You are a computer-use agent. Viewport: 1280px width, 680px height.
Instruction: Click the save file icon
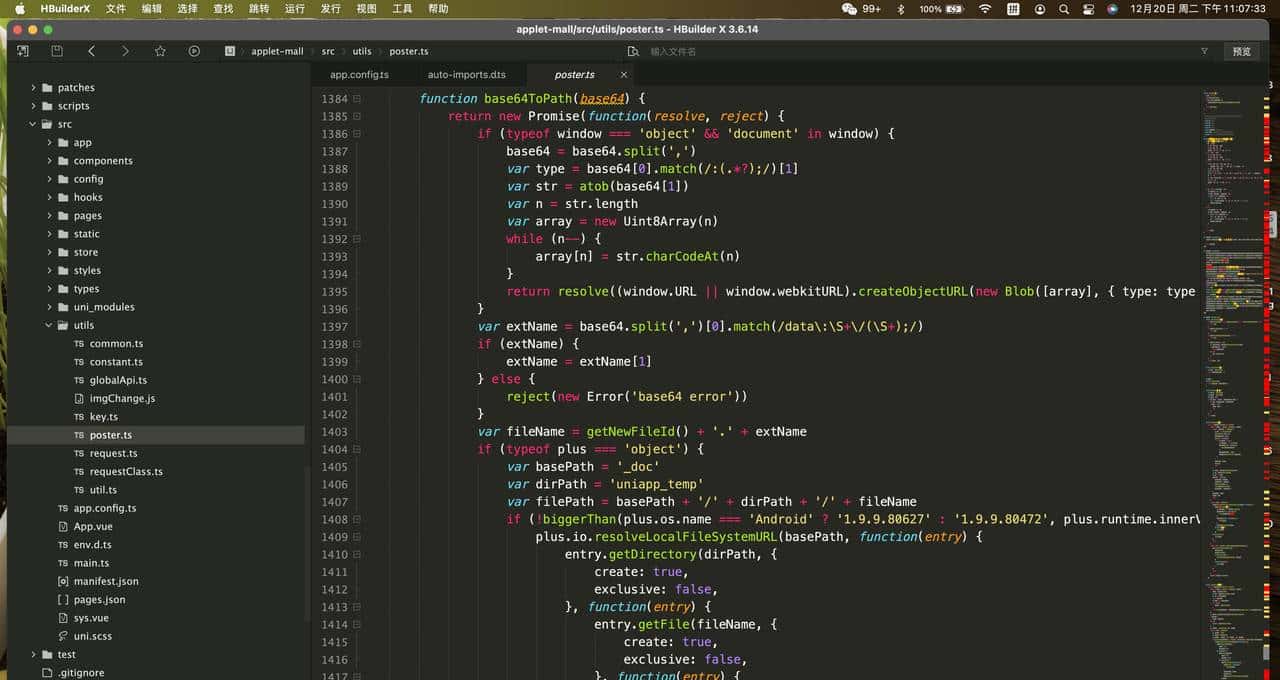click(x=57, y=51)
